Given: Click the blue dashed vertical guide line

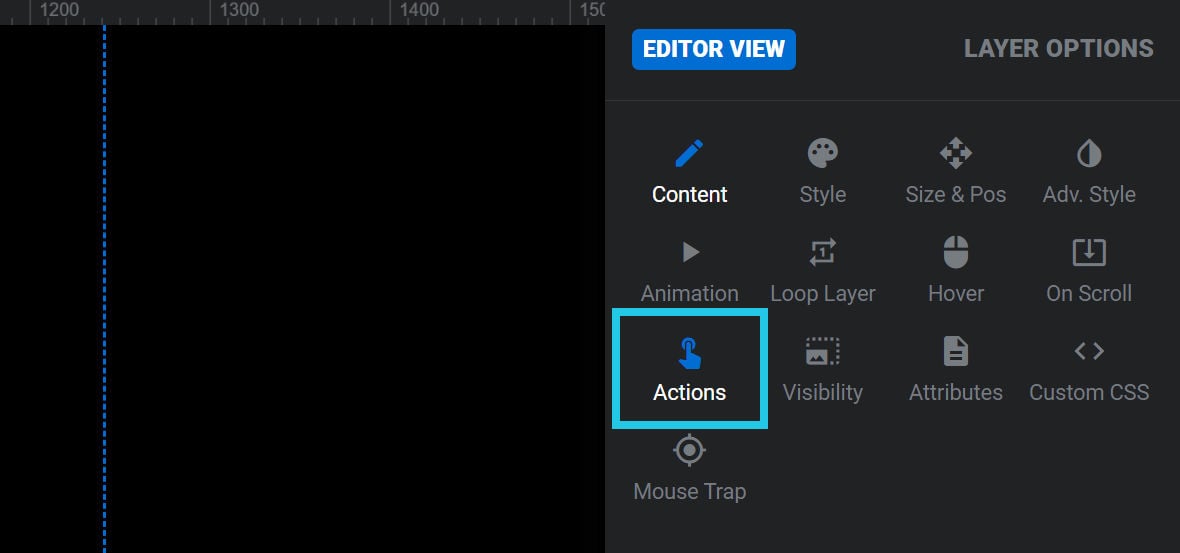Looking at the screenshot, I should click(105, 289).
